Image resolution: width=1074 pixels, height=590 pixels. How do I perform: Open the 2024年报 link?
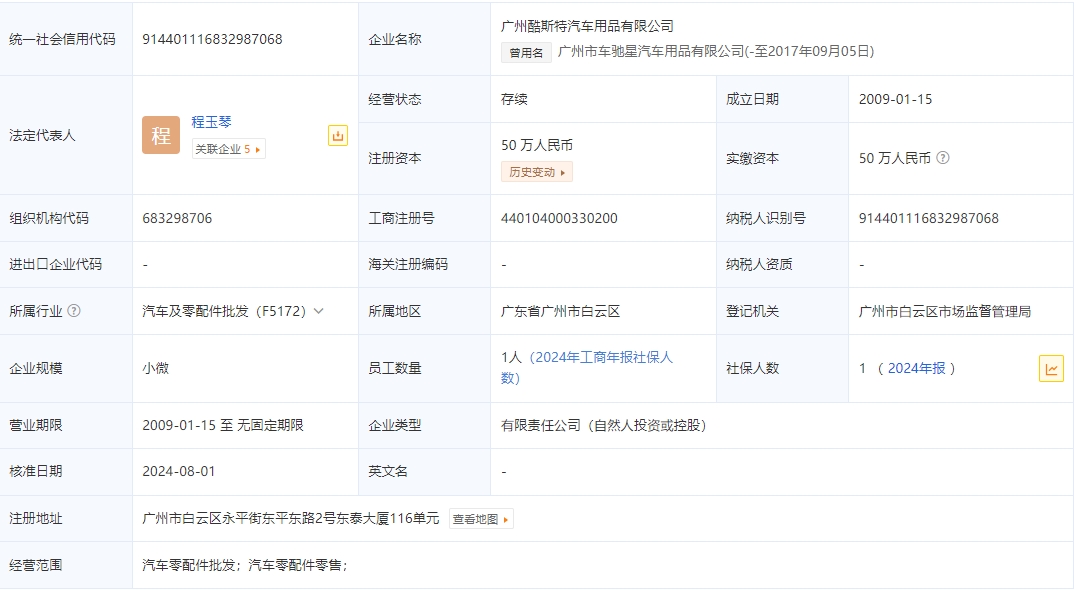(x=916, y=369)
